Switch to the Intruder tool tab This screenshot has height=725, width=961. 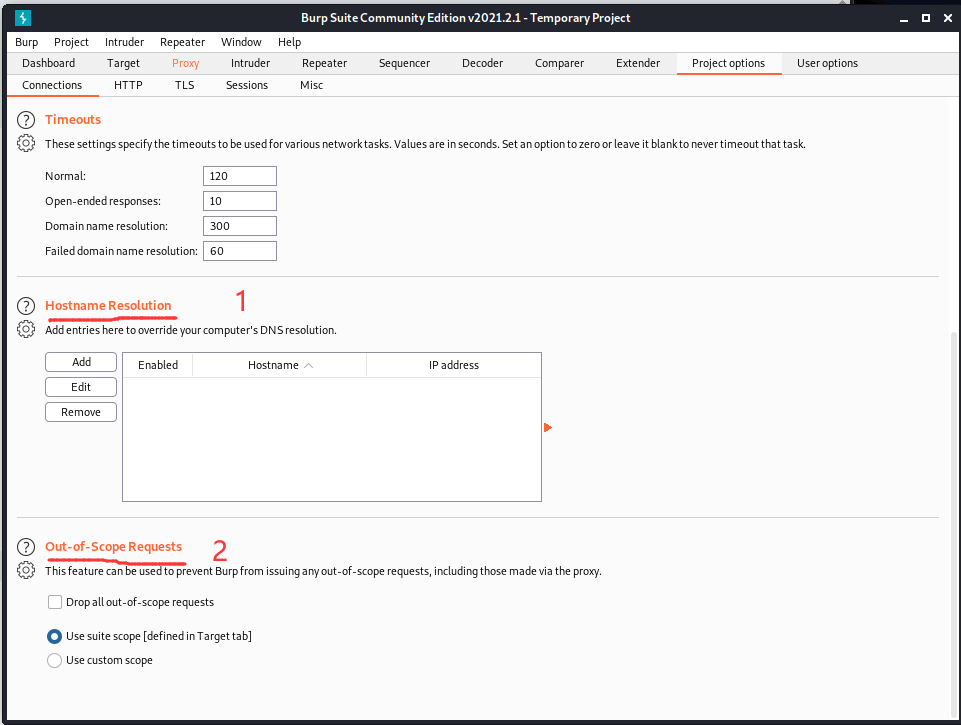[x=250, y=63]
